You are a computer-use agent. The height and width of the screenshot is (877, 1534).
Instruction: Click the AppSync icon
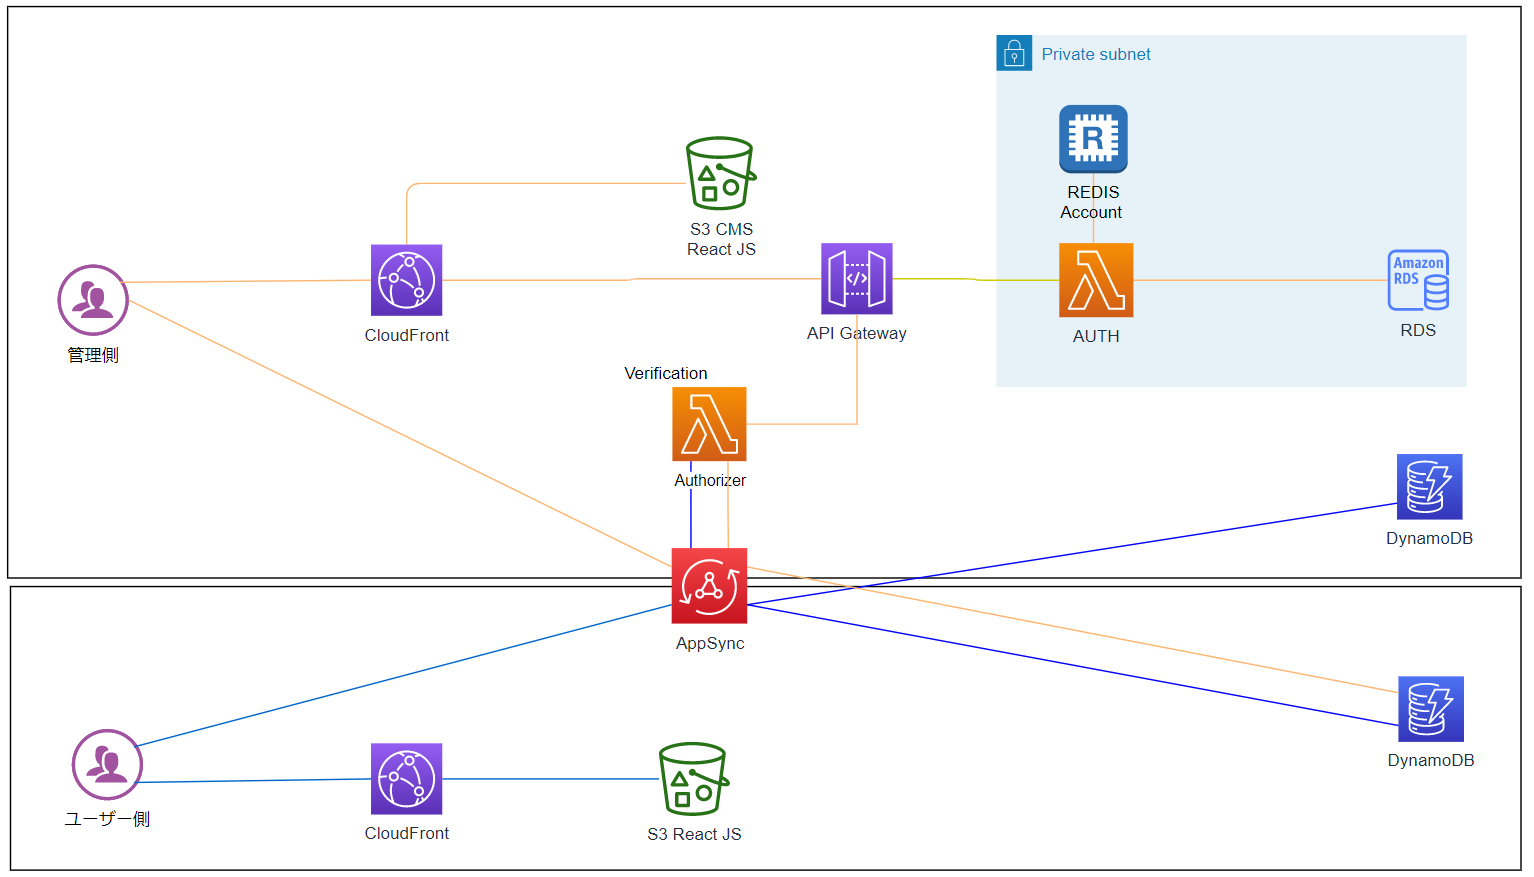point(709,586)
